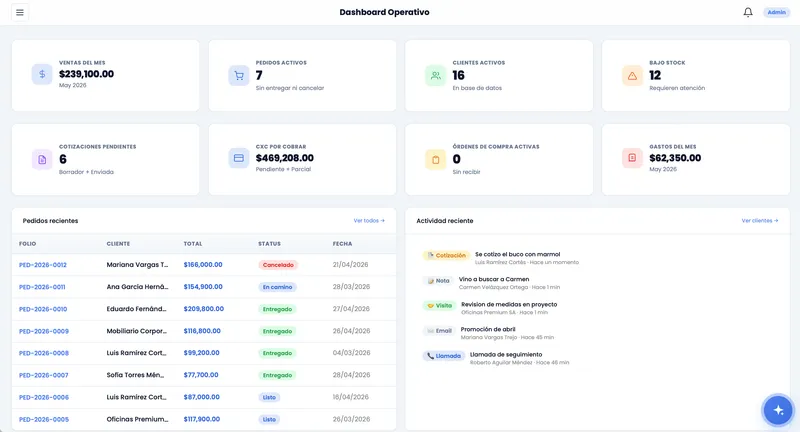The height and width of the screenshot is (432, 800).
Task: Click the dollar icon on Ventas del Mes card
Action: click(42, 74)
